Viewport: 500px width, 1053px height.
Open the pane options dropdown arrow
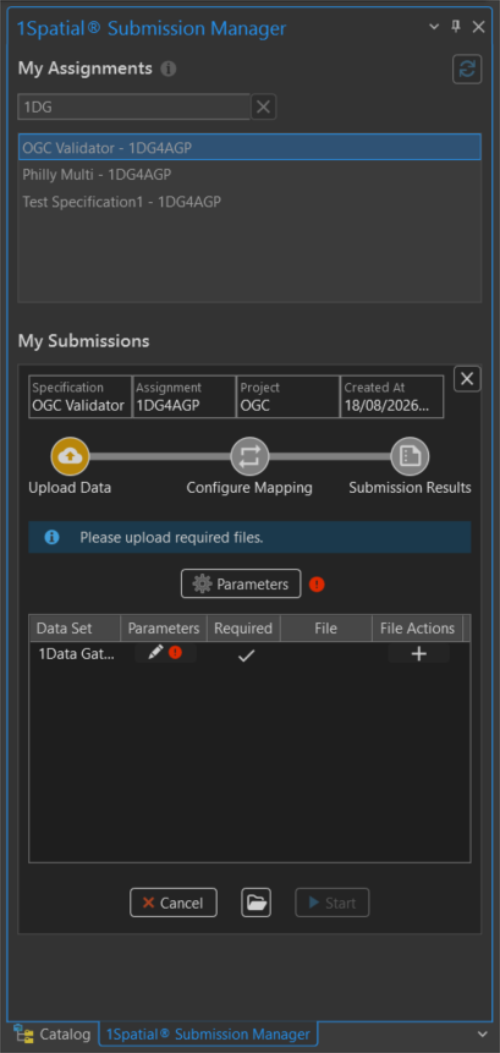point(434,27)
